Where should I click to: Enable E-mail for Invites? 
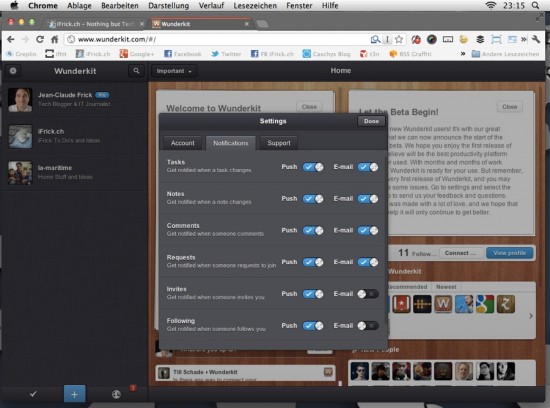368,294
